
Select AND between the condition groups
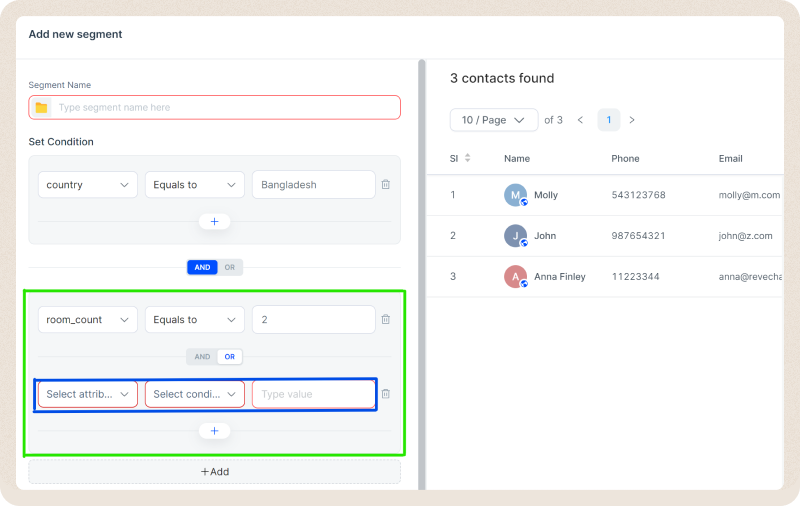click(202, 267)
